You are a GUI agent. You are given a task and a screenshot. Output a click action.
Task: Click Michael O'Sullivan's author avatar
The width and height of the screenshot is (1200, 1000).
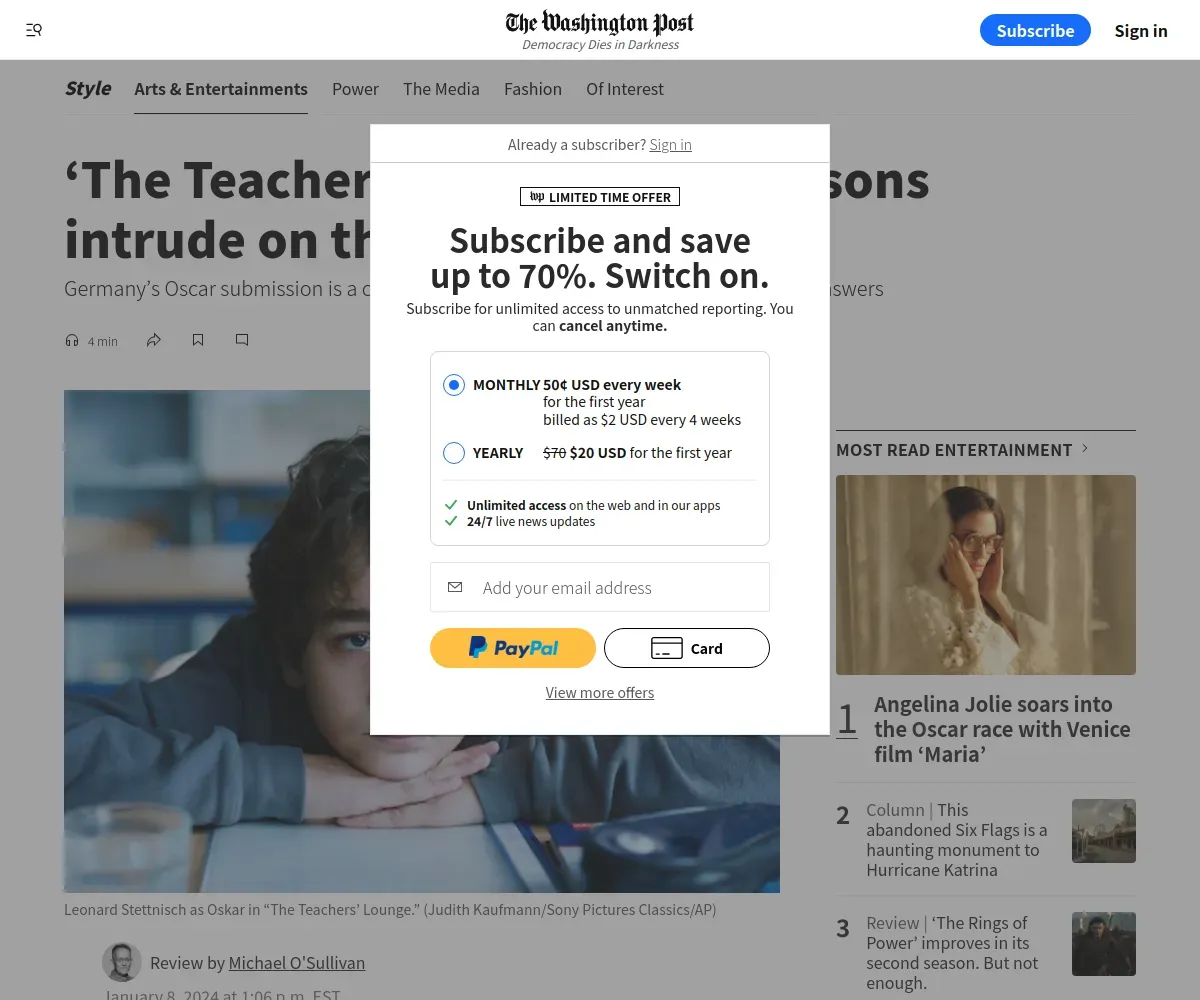(x=122, y=962)
